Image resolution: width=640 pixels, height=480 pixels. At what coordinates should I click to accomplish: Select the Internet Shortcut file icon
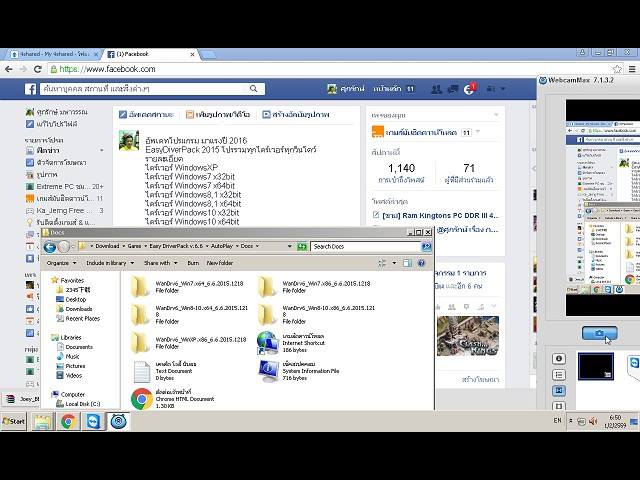pyautogui.click(x=267, y=343)
